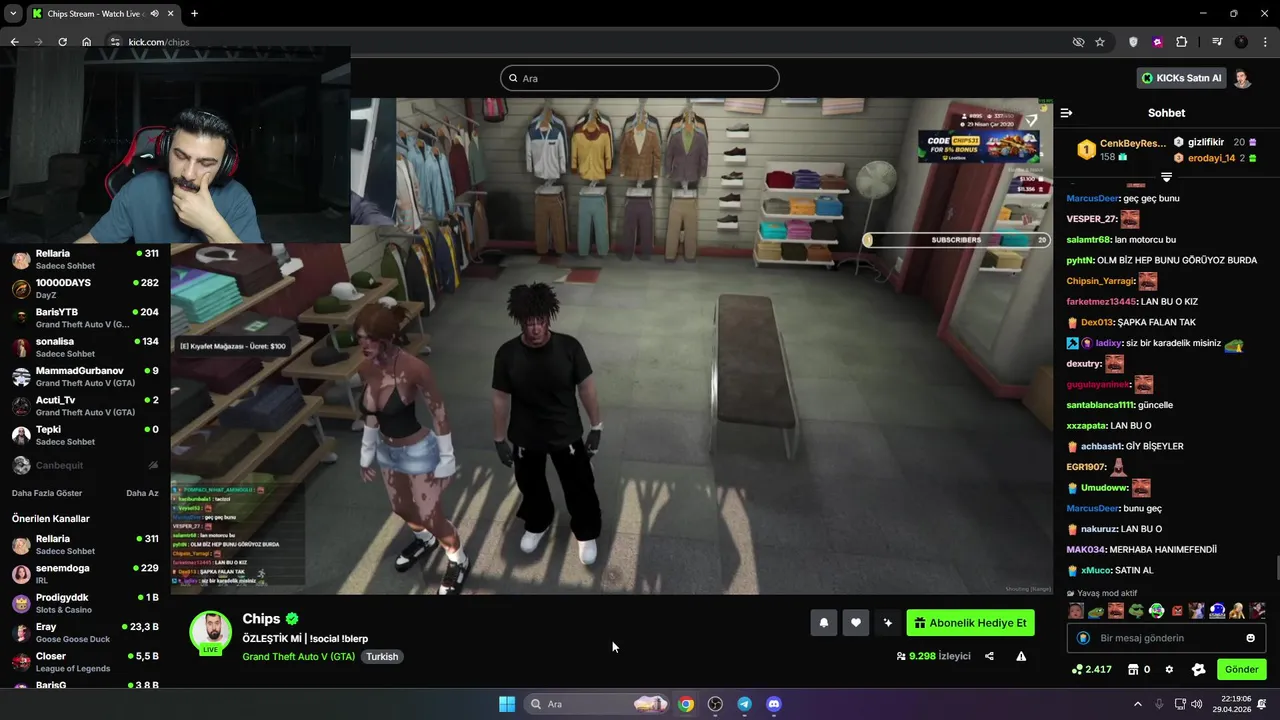1280x720 pixels.
Task: Click the Chips channel name
Action: click(x=261, y=619)
